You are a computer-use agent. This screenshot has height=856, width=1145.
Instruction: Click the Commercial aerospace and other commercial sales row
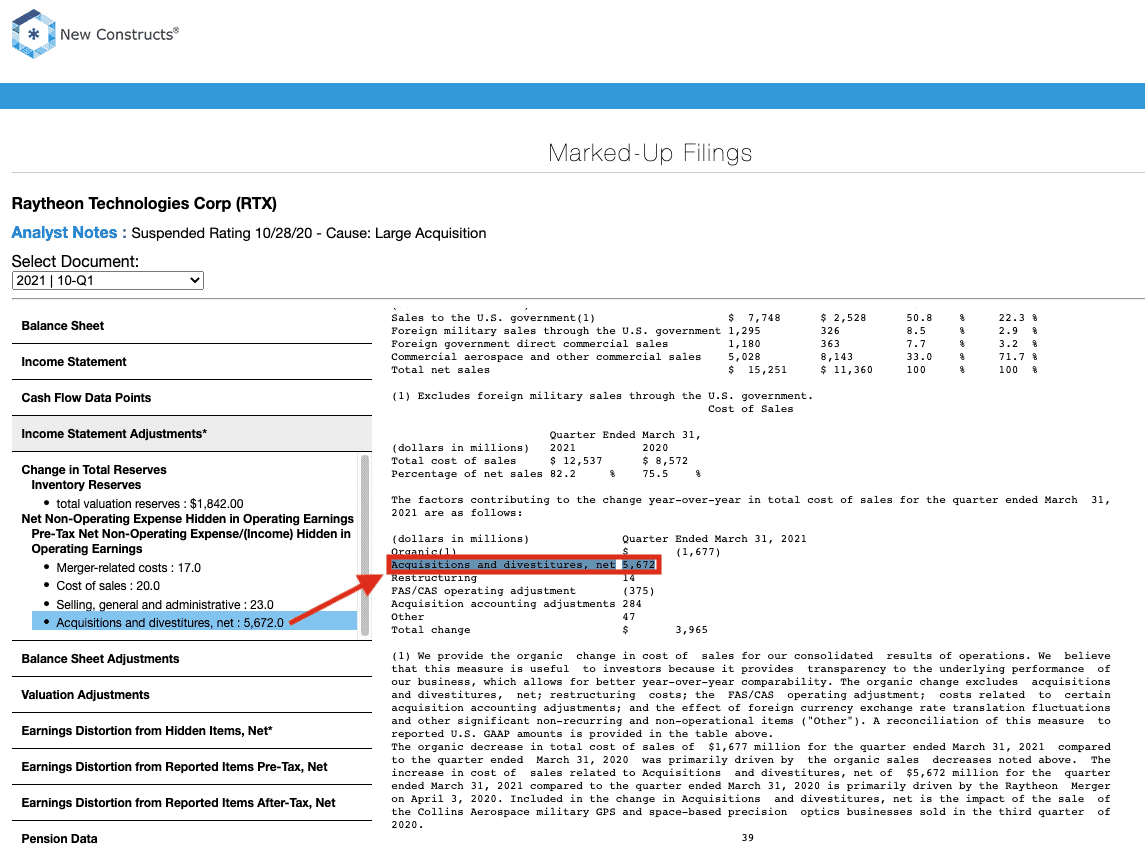click(714, 357)
